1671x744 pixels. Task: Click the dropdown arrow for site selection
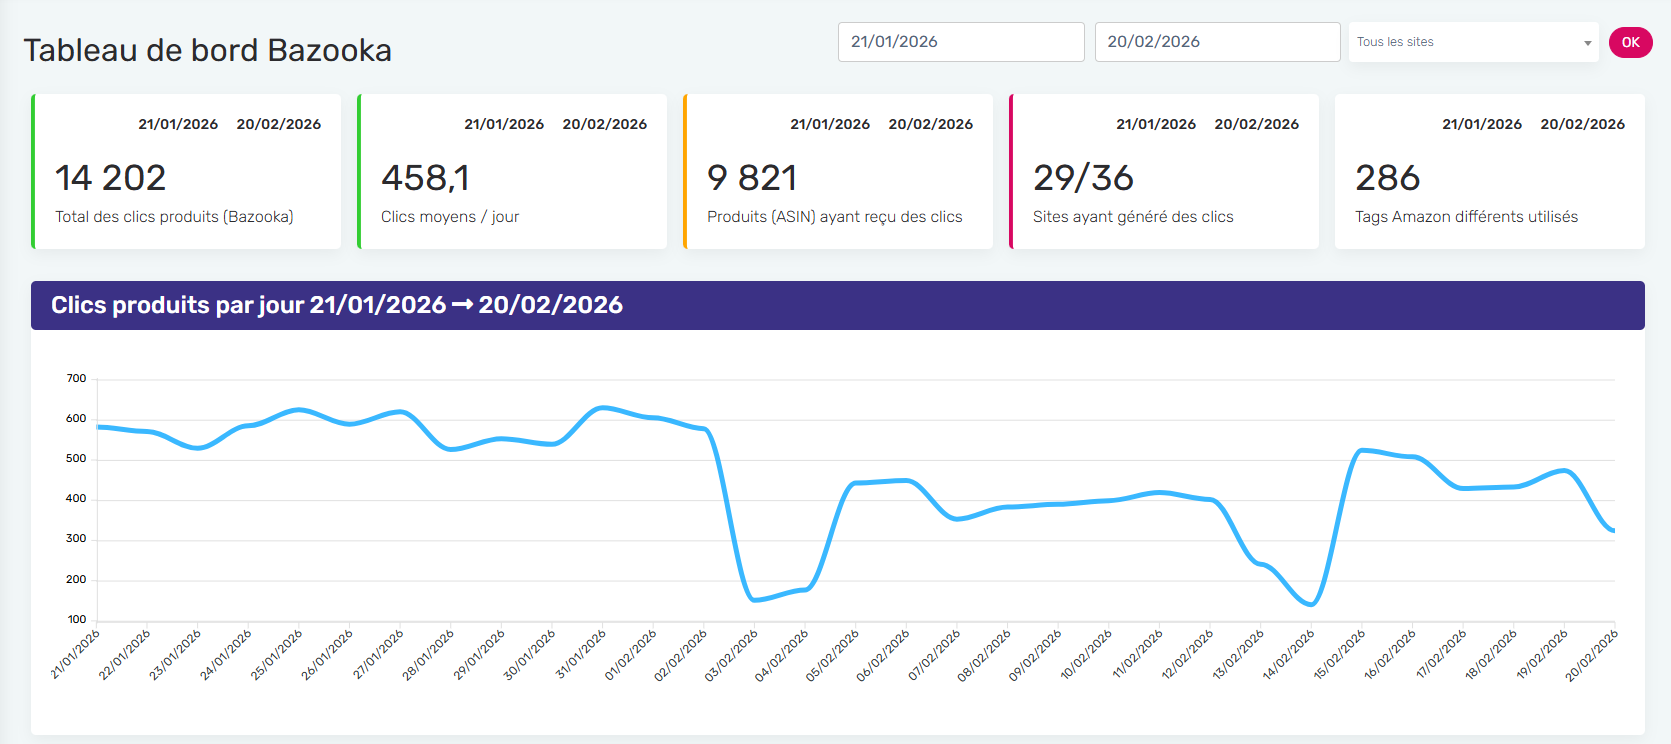[1587, 43]
